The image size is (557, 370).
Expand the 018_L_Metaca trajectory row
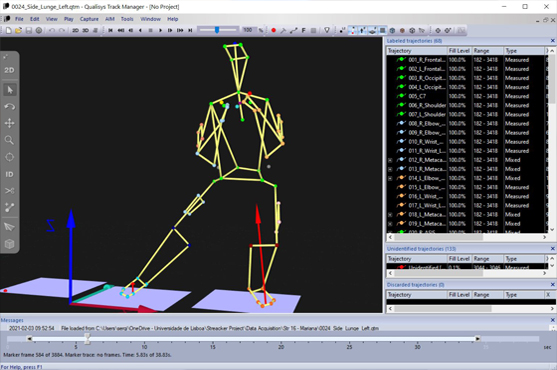click(x=390, y=215)
